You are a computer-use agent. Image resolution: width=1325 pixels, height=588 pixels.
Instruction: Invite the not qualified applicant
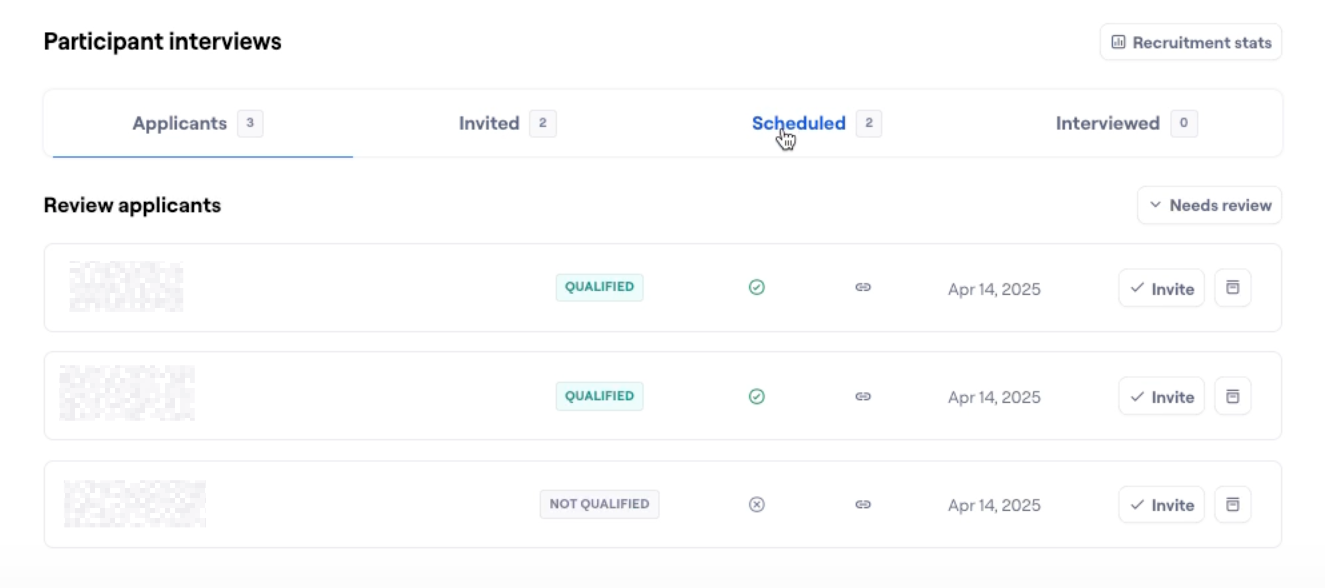(x=1161, y=505)
